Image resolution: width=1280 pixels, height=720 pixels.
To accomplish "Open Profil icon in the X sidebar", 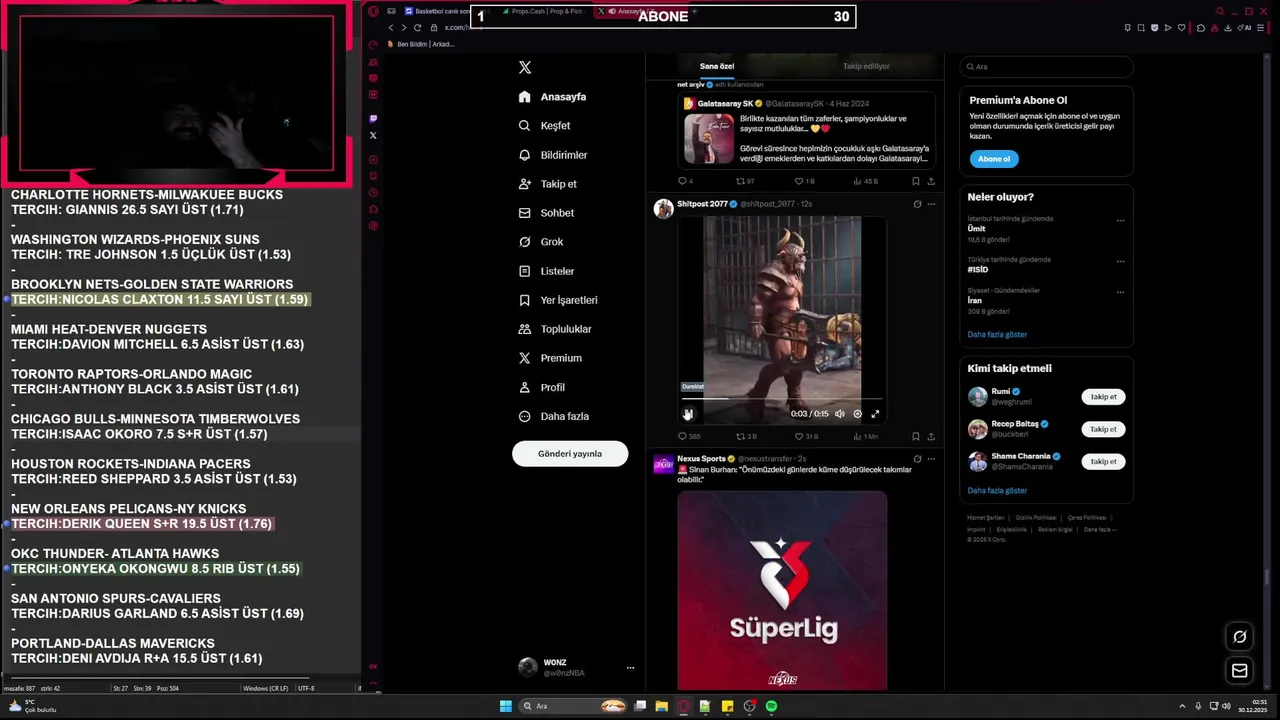I will point(525,387).
